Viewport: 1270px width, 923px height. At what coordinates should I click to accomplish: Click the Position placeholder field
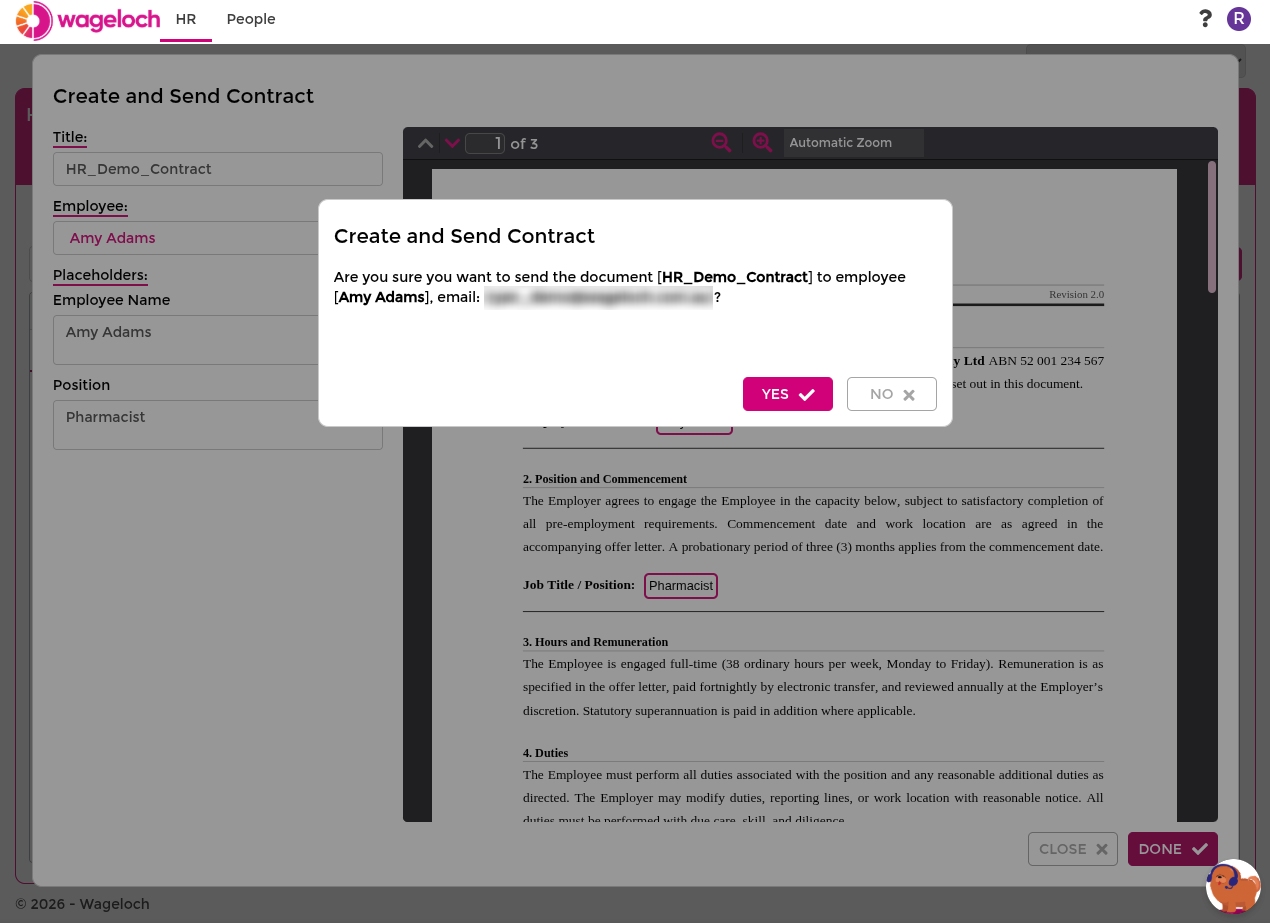pos(218,425)
